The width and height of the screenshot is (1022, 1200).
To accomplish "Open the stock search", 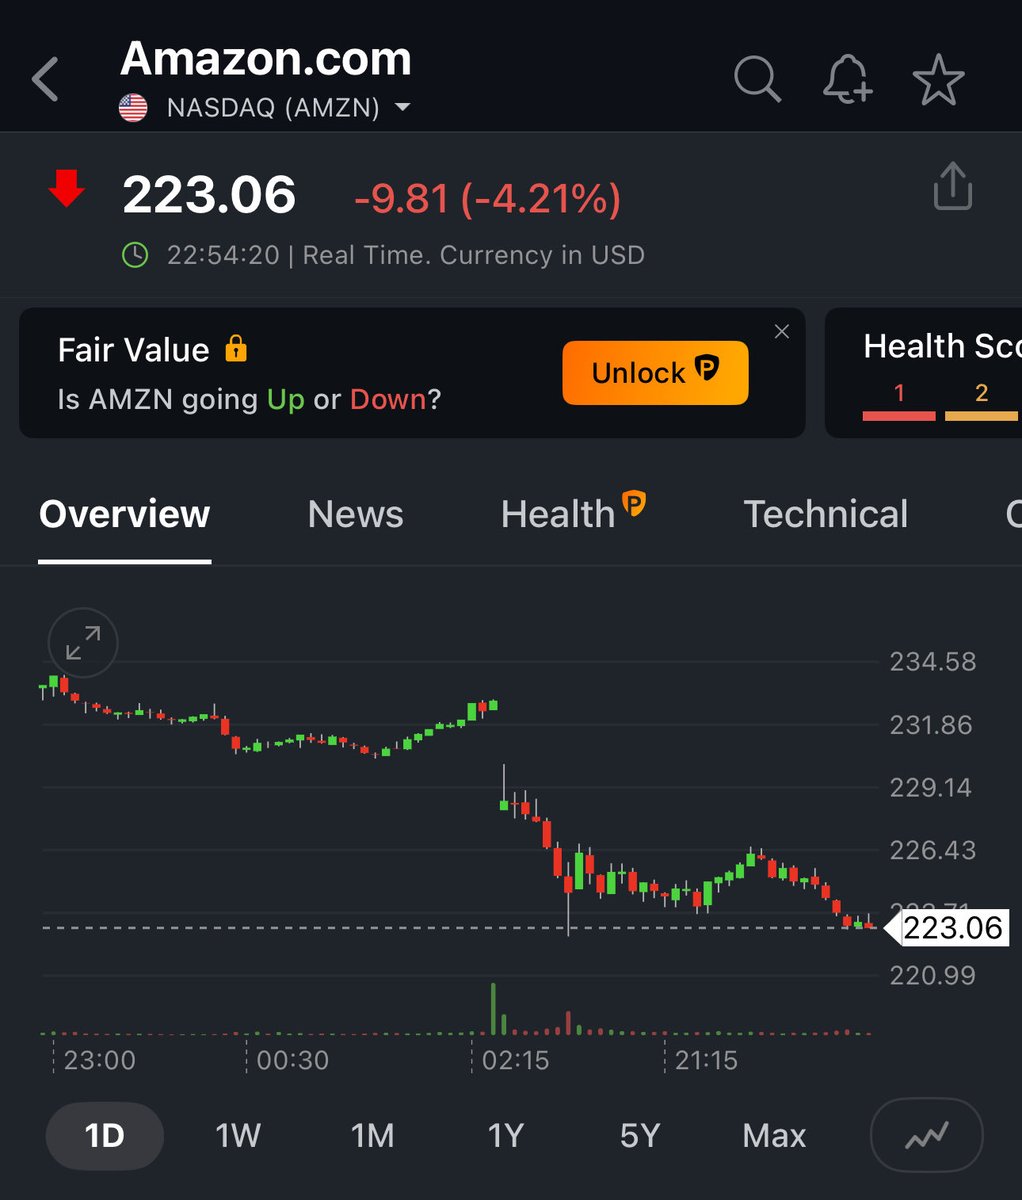I will (x=757, y=80).
